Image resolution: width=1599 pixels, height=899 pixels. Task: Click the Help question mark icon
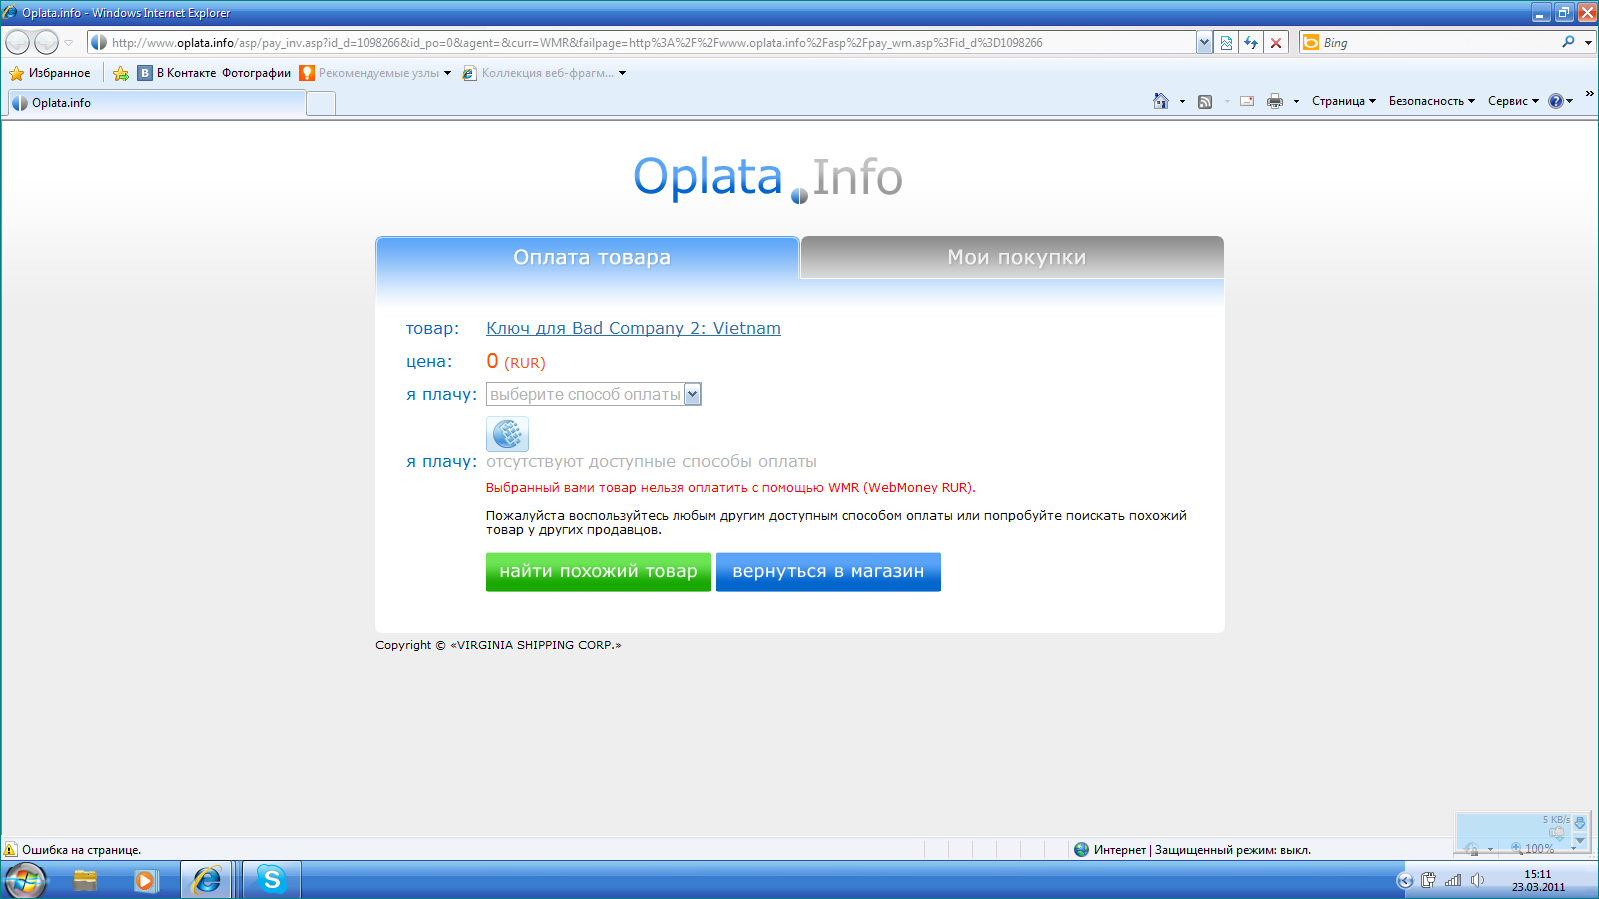1556,101
